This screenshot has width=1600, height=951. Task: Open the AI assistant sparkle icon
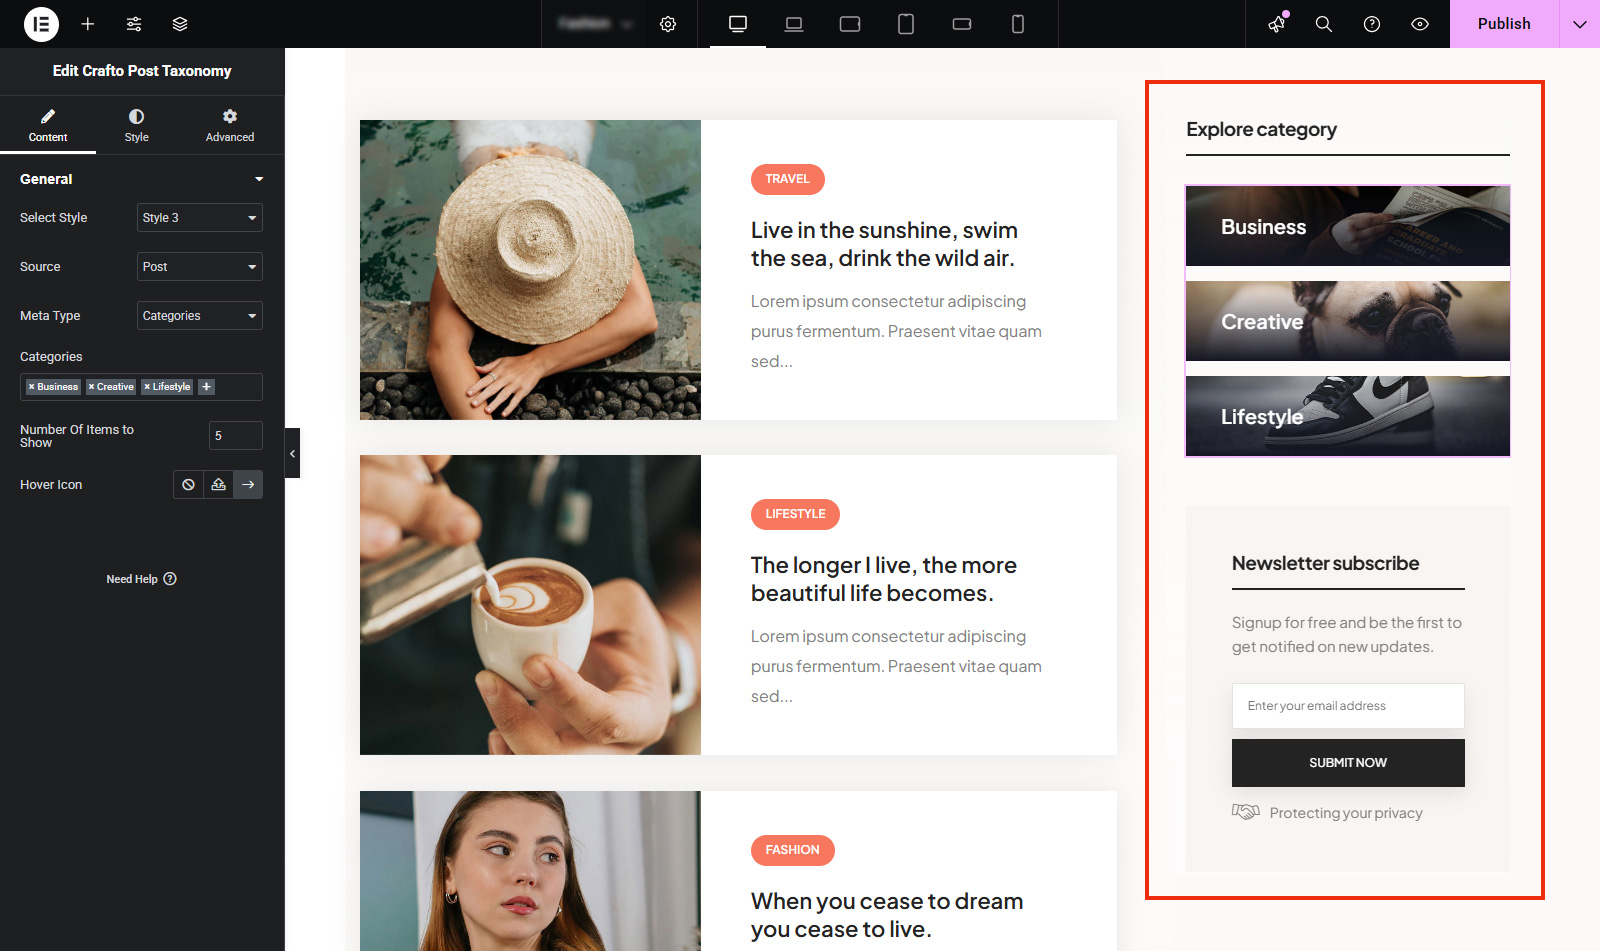pos(1275,24)
